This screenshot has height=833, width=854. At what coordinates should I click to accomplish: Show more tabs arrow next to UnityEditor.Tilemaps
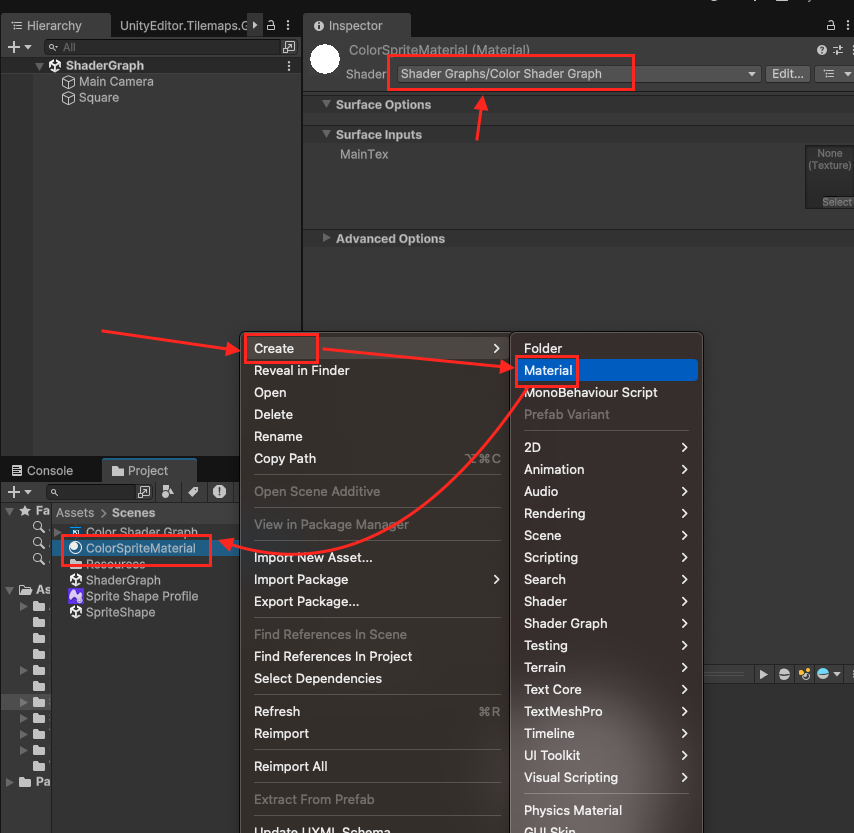[255, 25]
